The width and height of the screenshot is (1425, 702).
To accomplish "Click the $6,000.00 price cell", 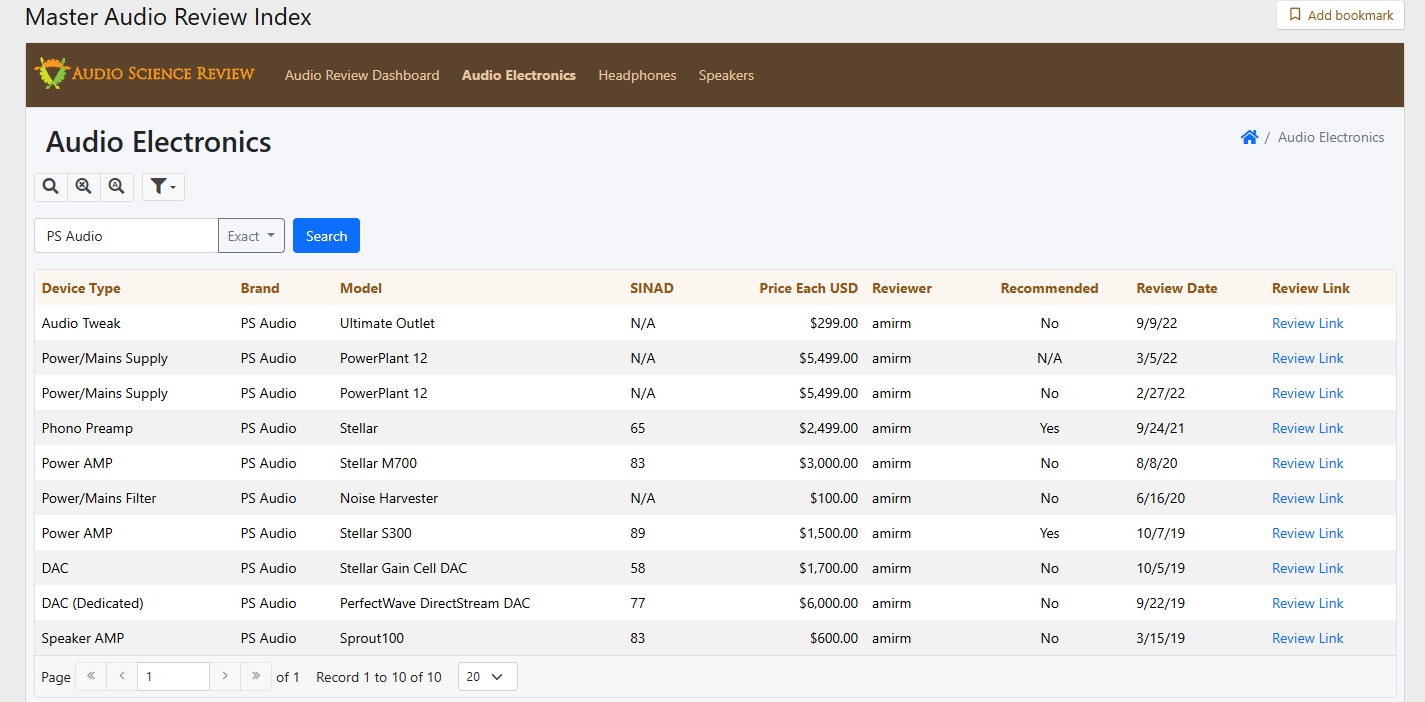I will 828,603.
